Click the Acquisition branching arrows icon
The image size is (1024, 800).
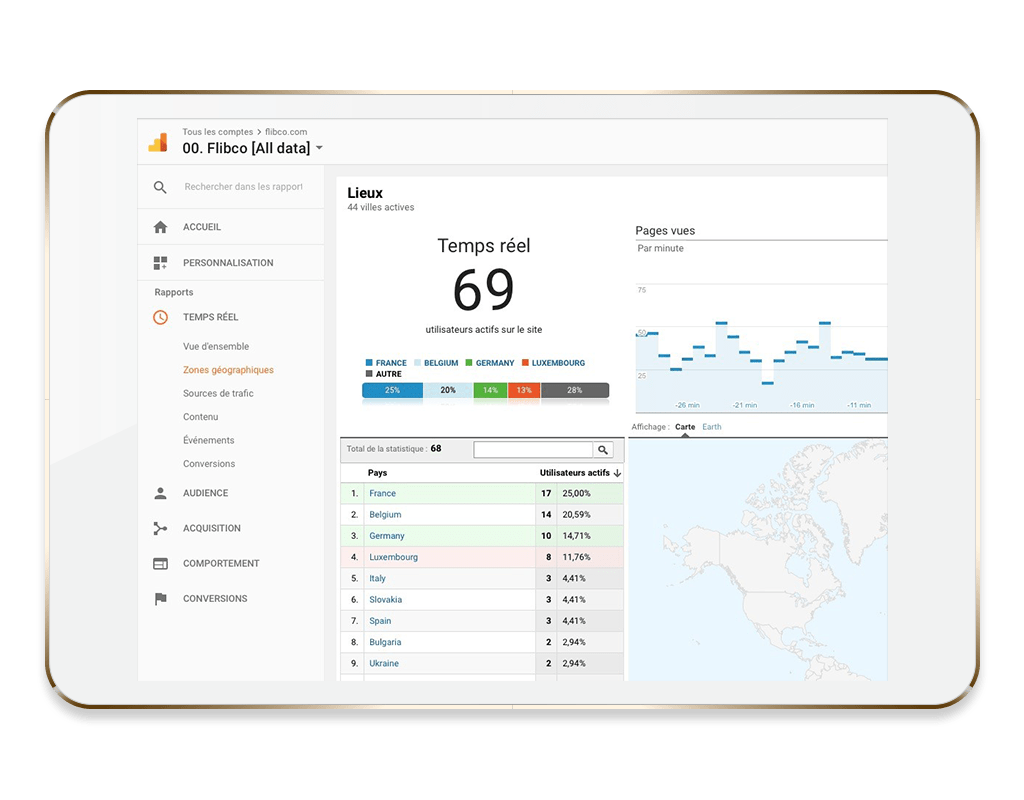click(161, 528)
